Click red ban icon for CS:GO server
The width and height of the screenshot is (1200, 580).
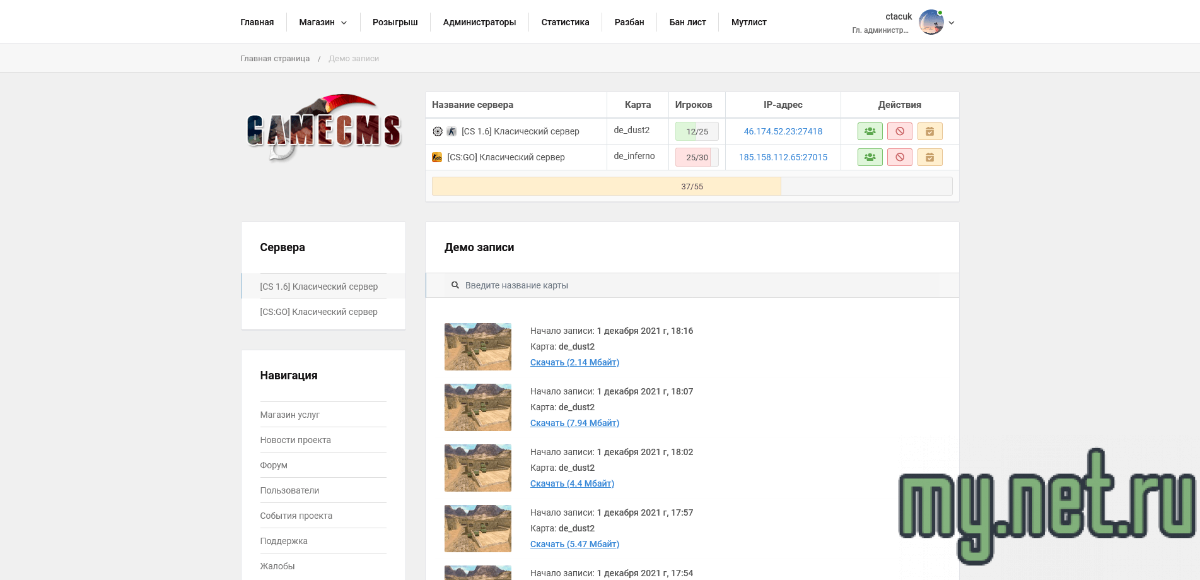[x=900, y=157]
